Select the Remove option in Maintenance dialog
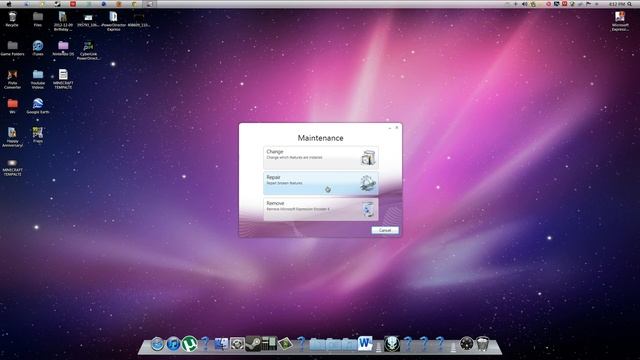 click(321, 209)
